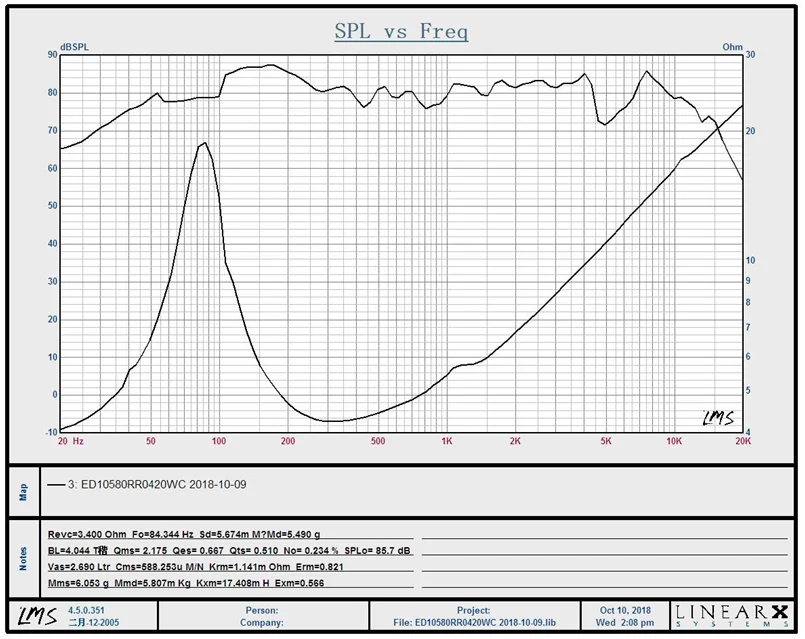The width and height of the screenshot is (805, 639).
Task: Click the BL=4.044 parameter notes line
Action: [228, 551]
